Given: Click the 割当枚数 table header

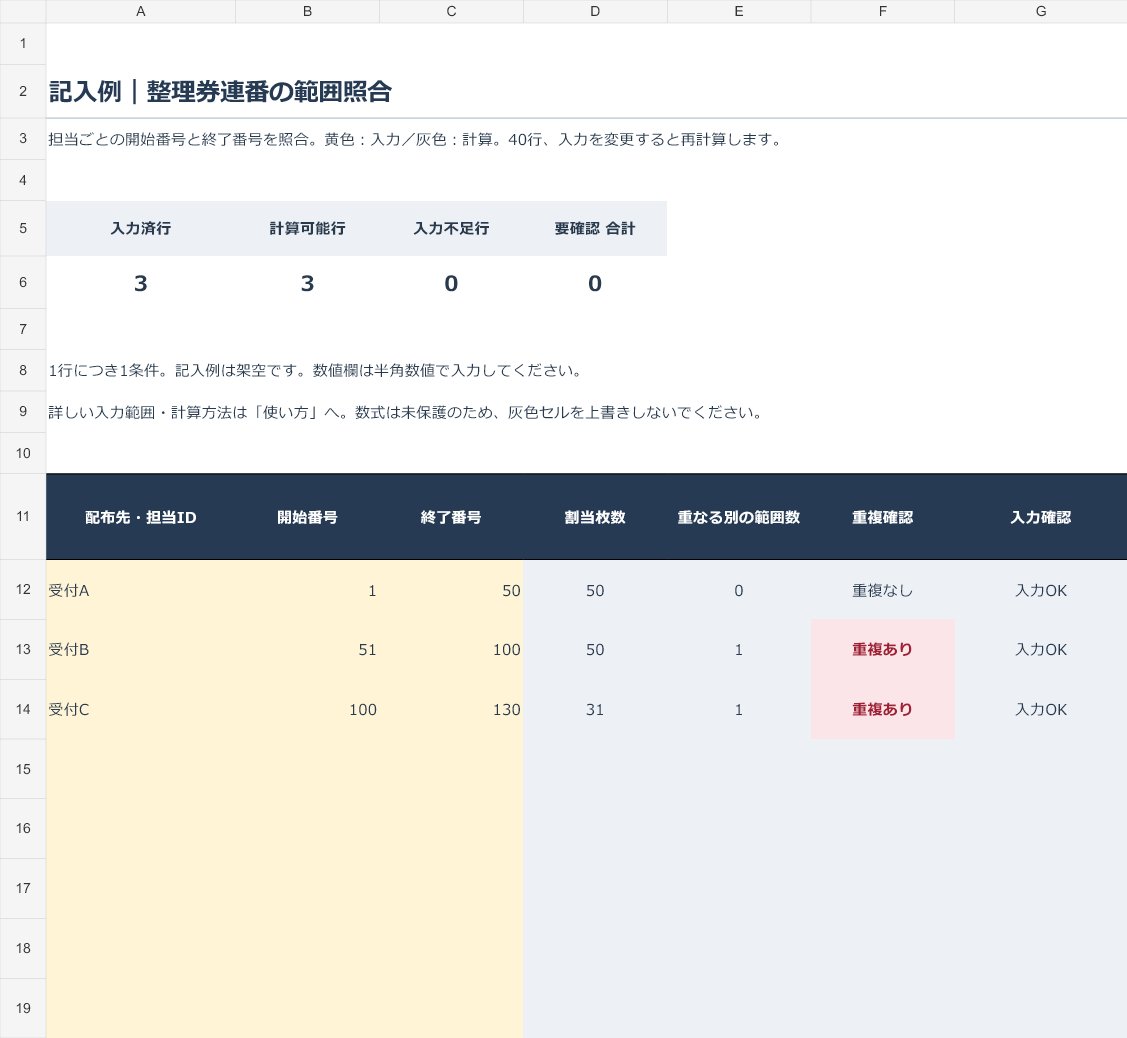Looking at the screenshot, I should pos(595,518).
